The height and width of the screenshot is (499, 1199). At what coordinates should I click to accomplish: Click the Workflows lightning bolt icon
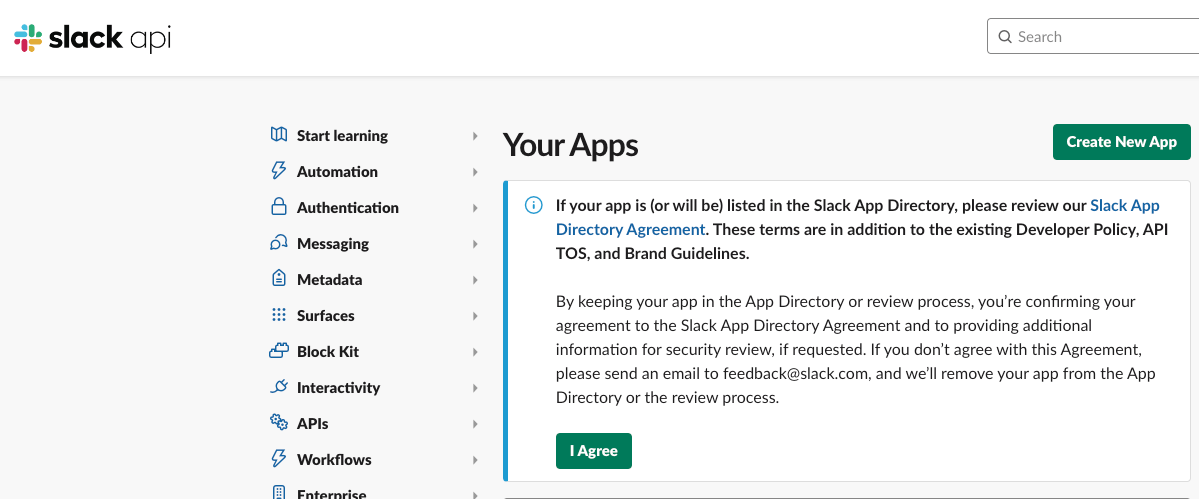coord(279,458)
